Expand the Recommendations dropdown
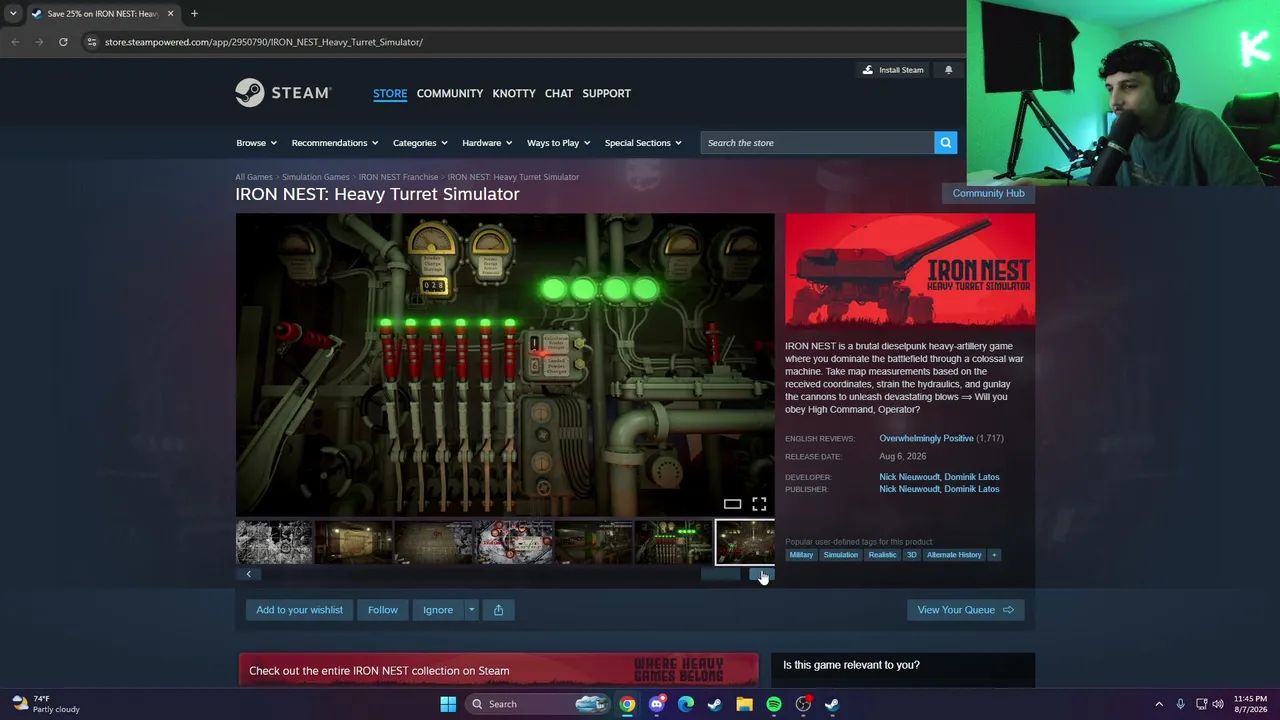Screen dimensions: 1280x720 click(335, 143)
